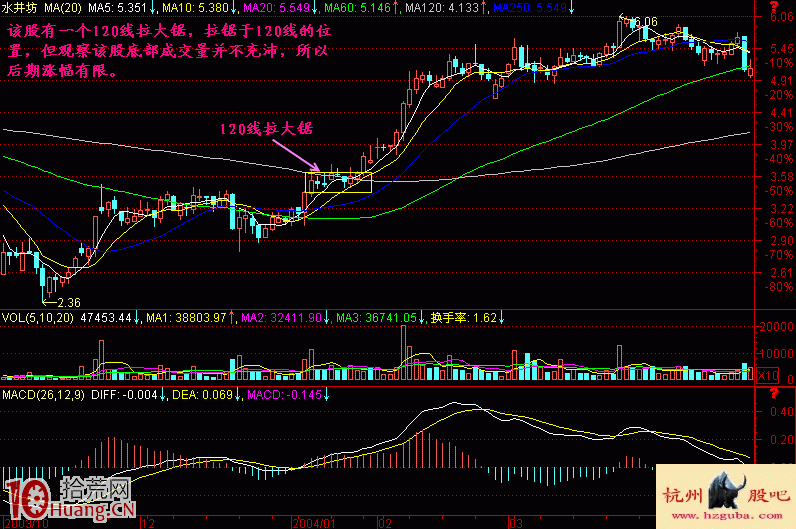The height and width of the screenshot is (529, 796).
Task: Click the MA2: 32411.90 volume value
Action: pyautogui.click(x=281, y=318)
